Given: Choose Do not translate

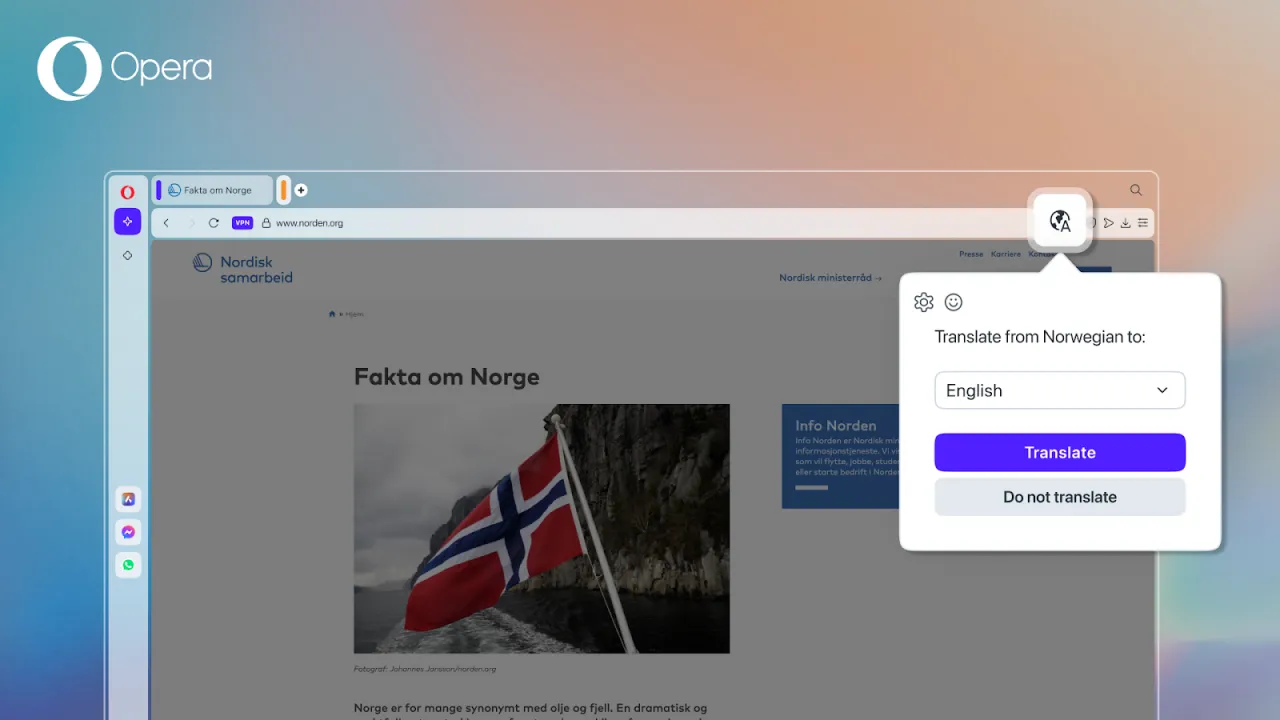Looking at the screenshot, I should [1059, 497].
